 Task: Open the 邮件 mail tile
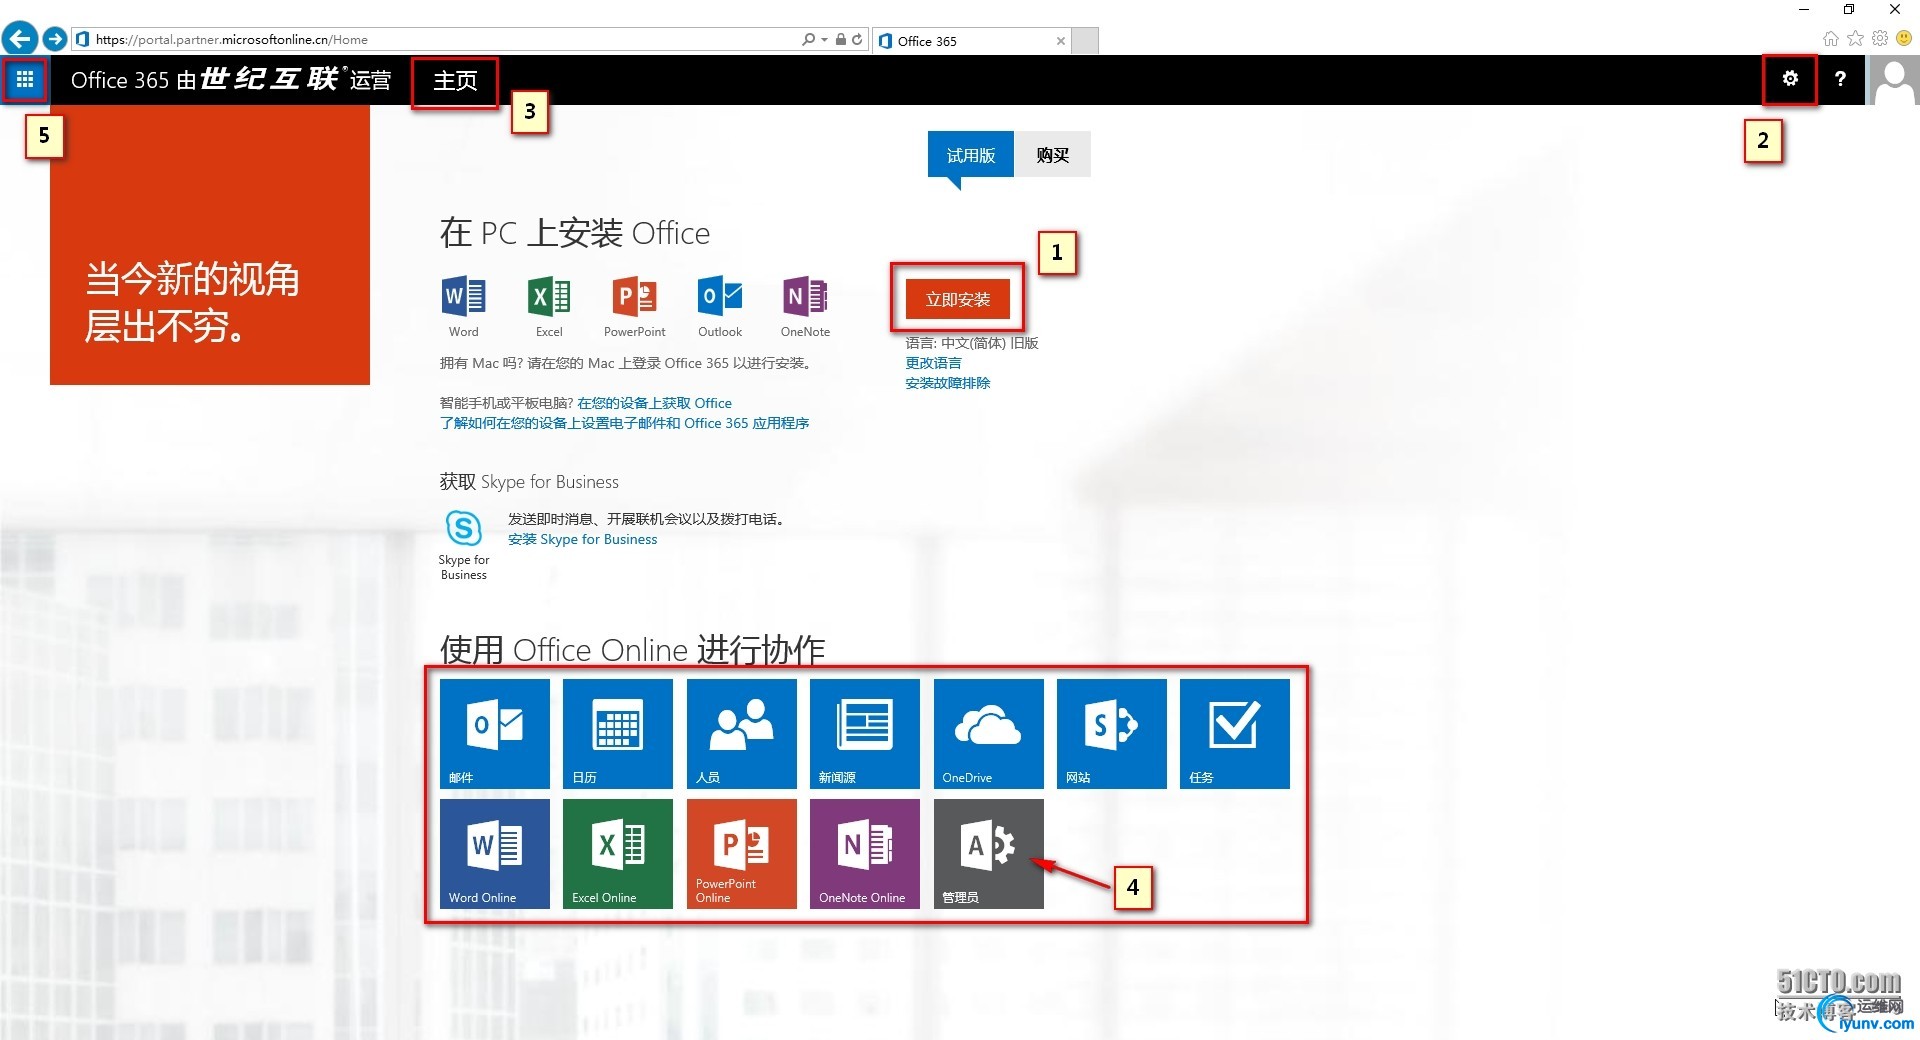(495, 734)
